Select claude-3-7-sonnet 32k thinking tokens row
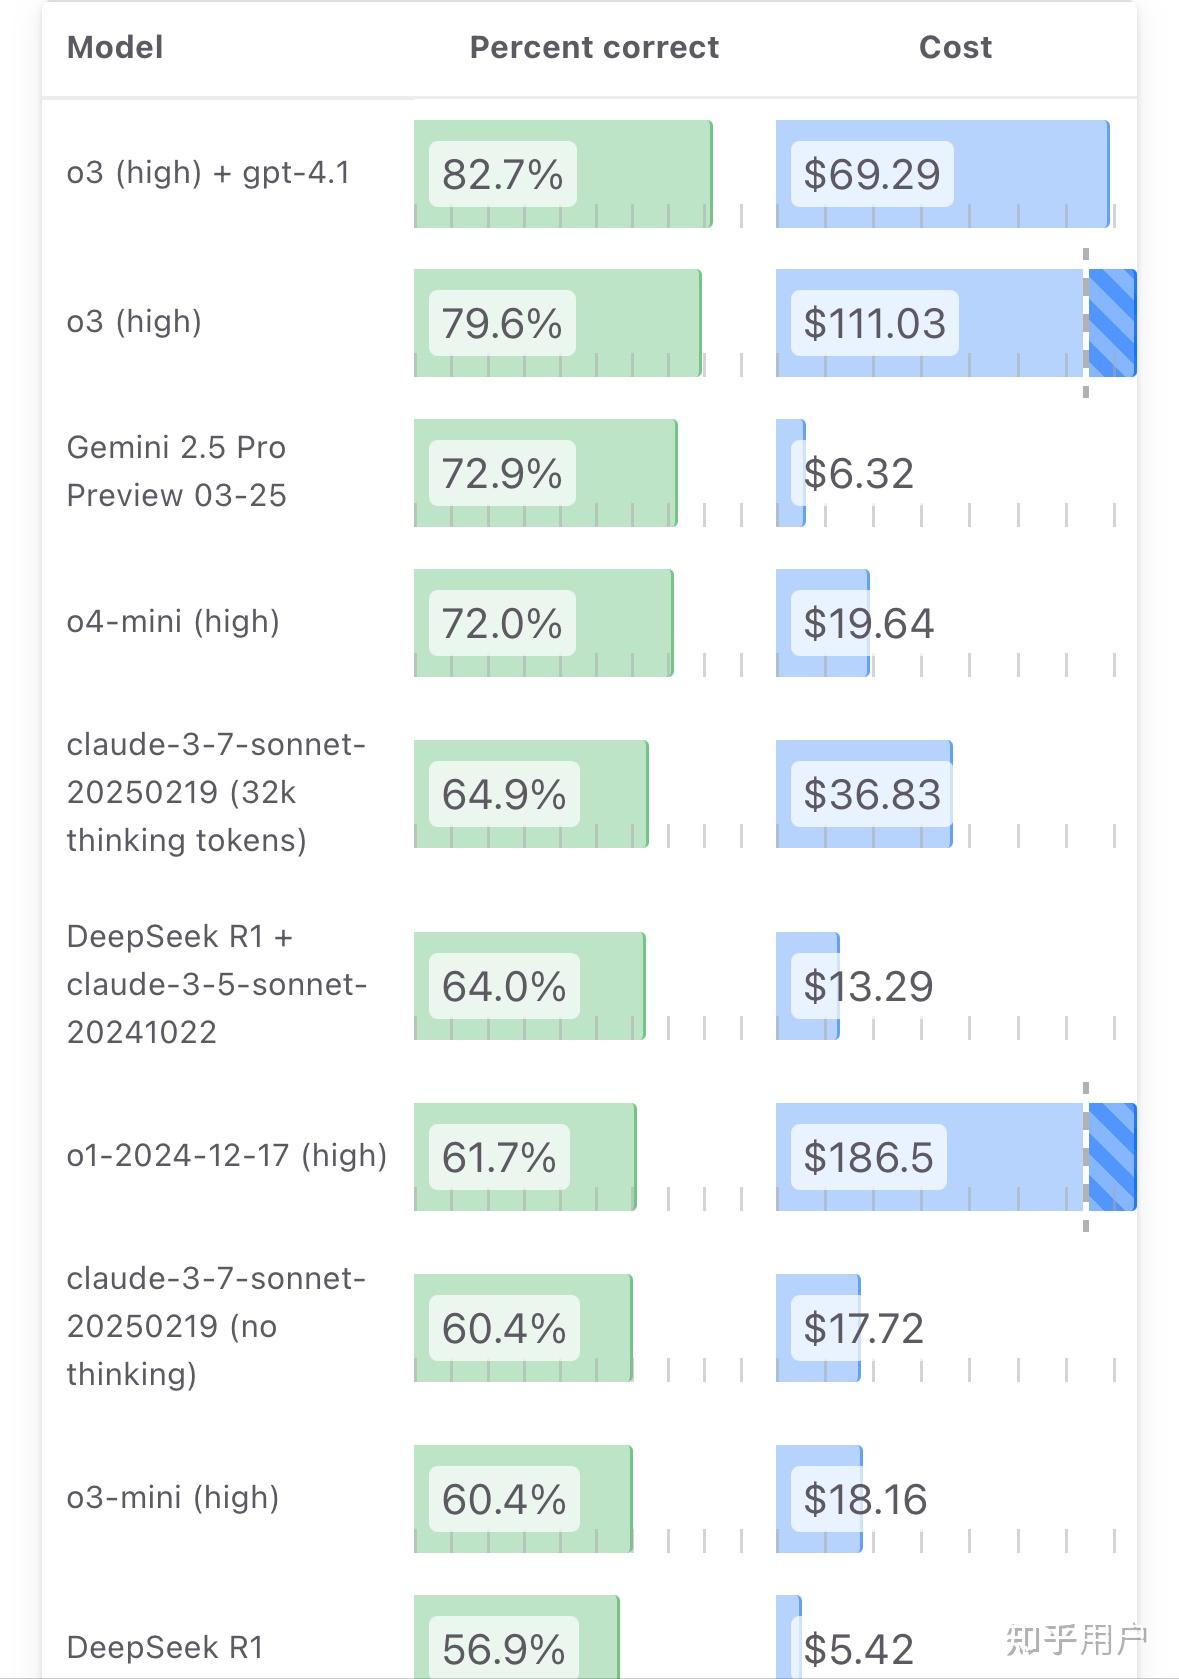The height and width of the screenshot is (1679, 1179). pos(215,792)
